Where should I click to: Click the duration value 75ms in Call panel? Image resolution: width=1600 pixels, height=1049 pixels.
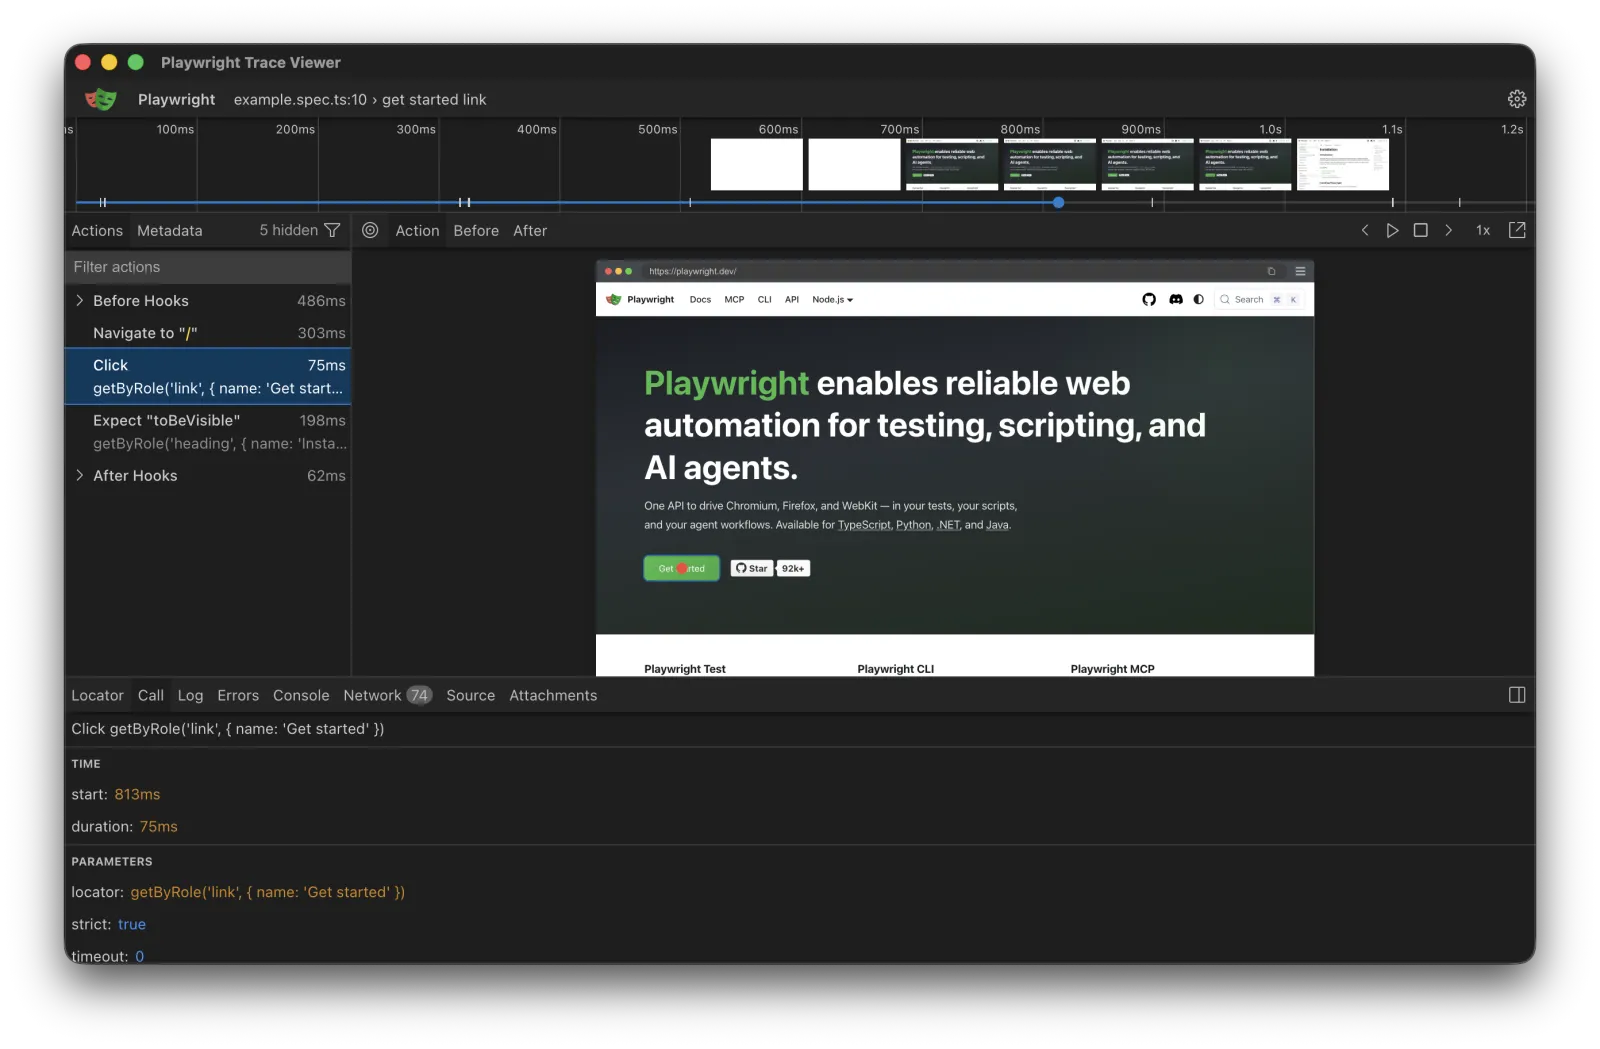click(158, 826)
